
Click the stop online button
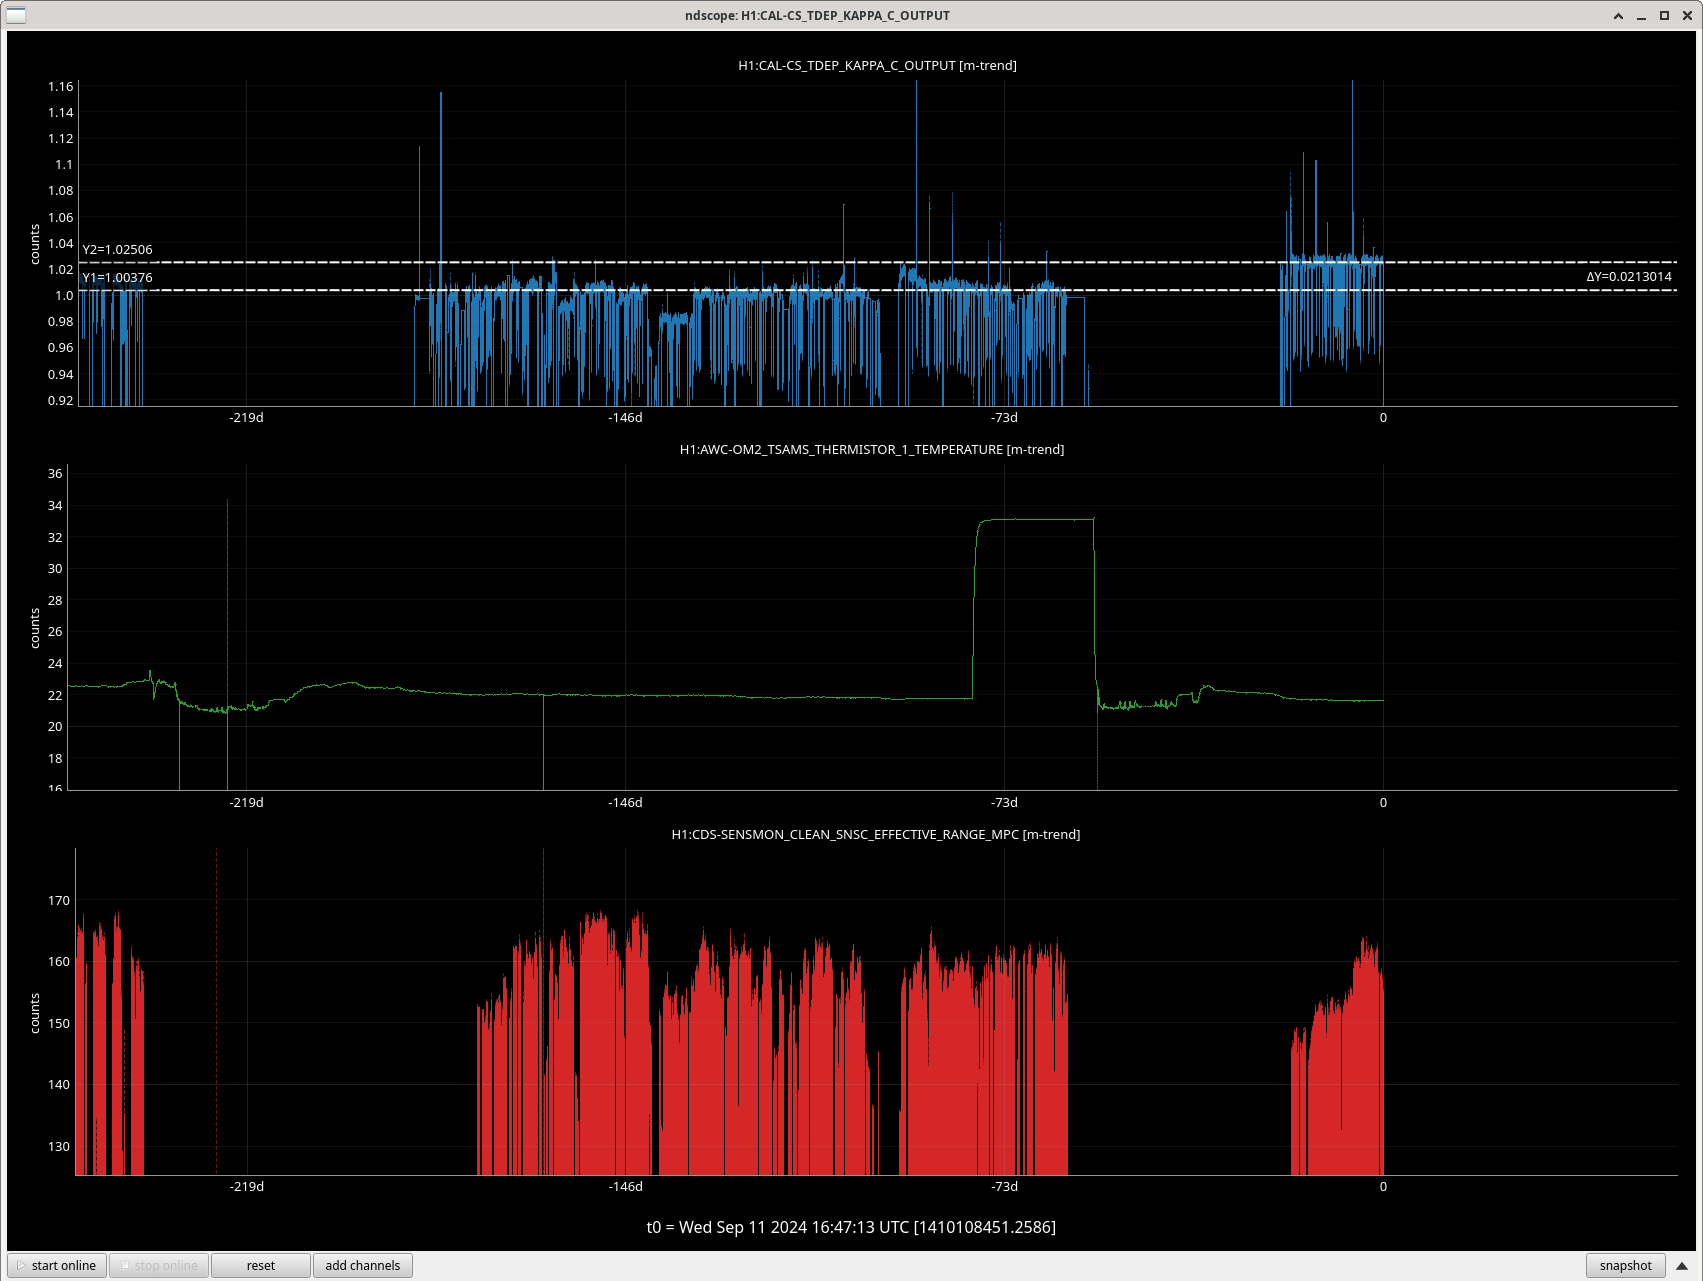(x=159, y=1265)
